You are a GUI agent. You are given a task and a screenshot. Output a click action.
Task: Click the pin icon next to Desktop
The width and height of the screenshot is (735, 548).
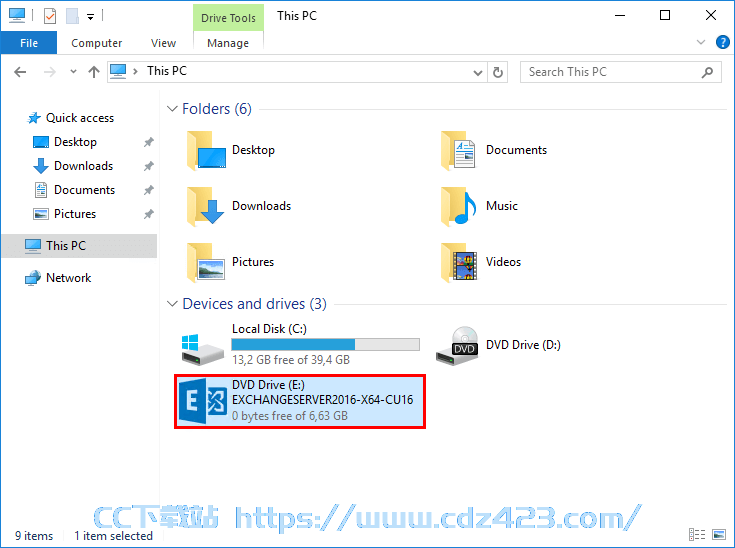click(149, 142)
